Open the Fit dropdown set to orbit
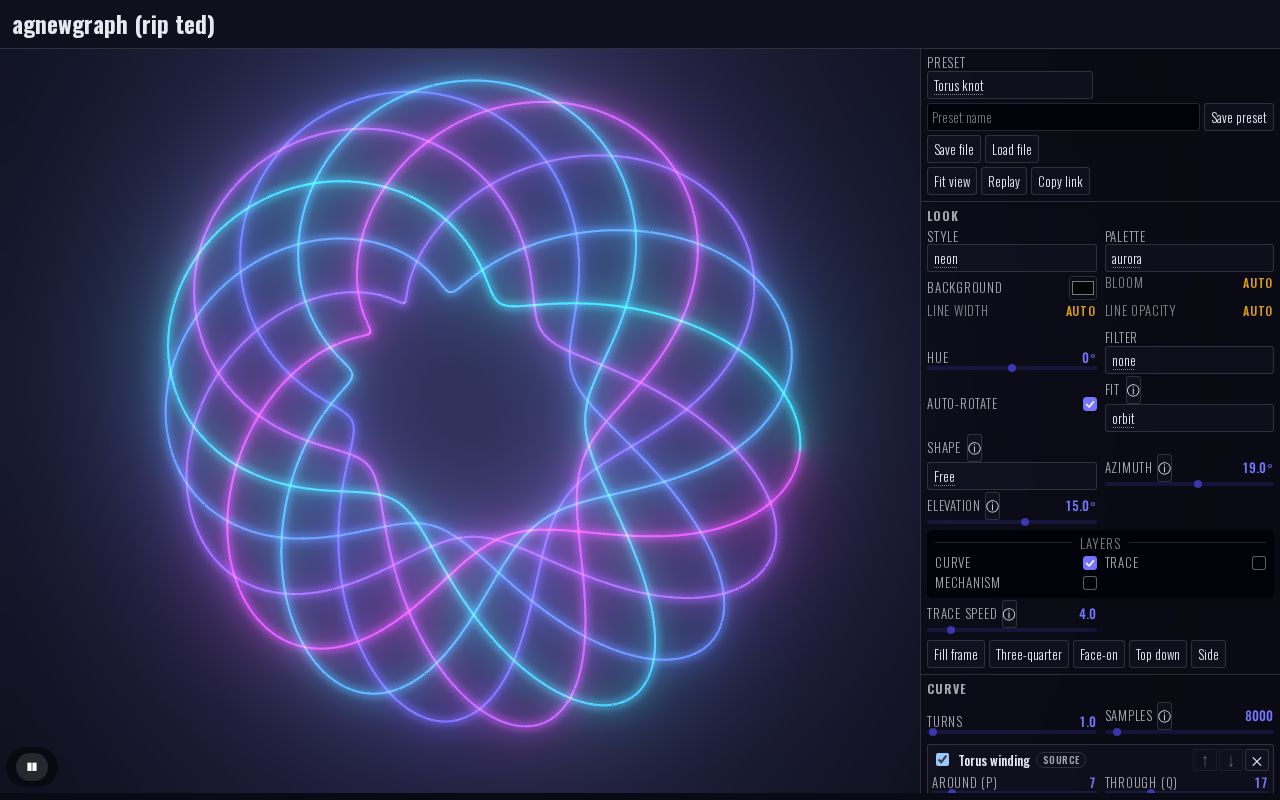Viewport: 1280px width, 800px height. pos(1189,418)
